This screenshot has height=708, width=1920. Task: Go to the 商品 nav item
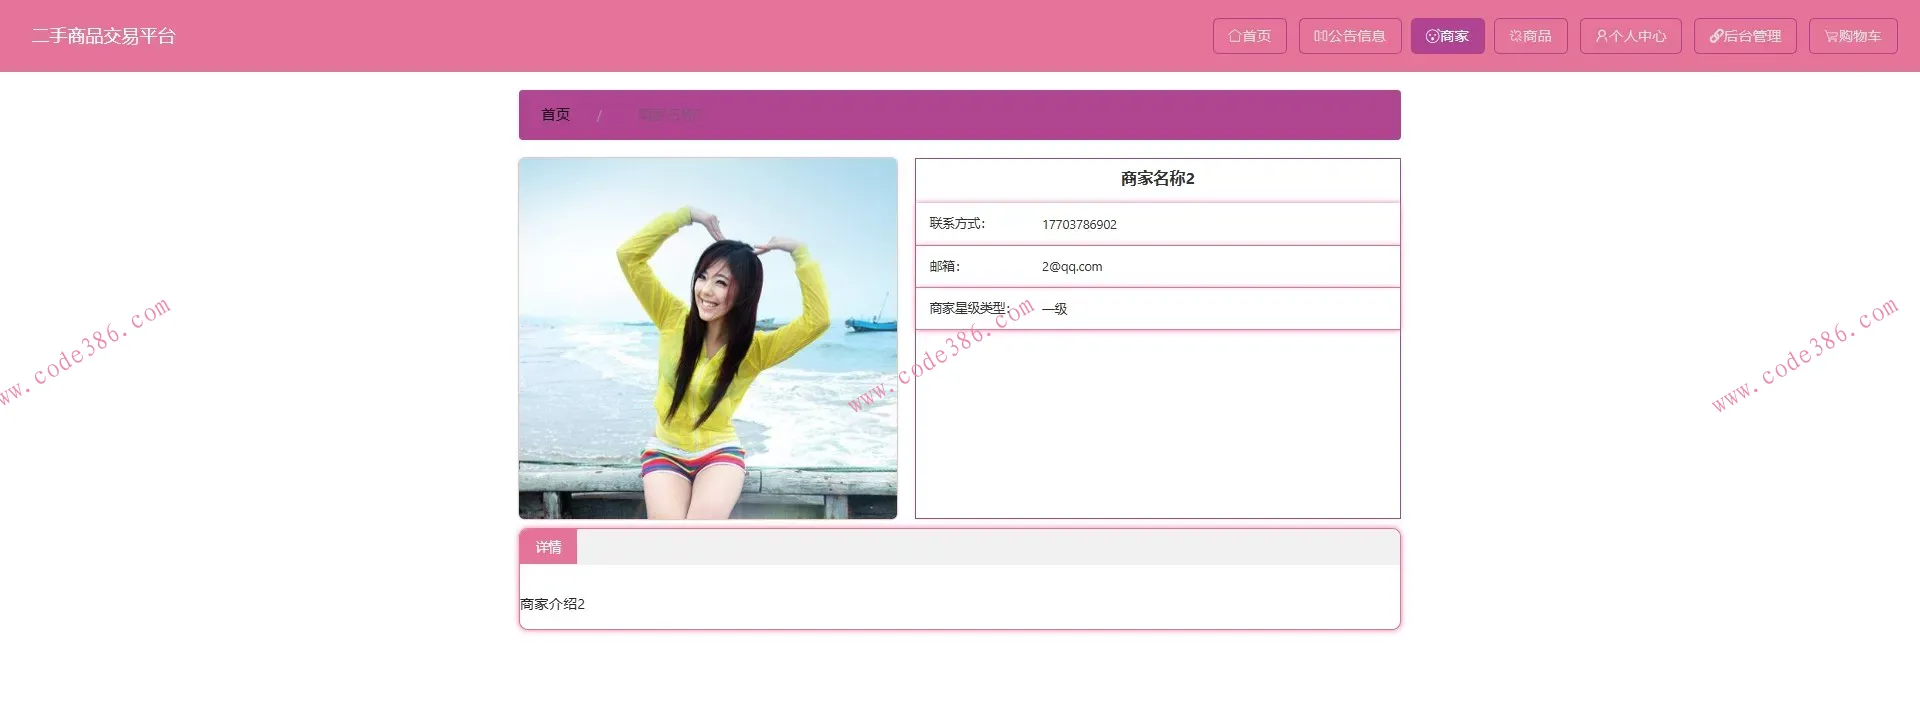tap(1530, 36)
